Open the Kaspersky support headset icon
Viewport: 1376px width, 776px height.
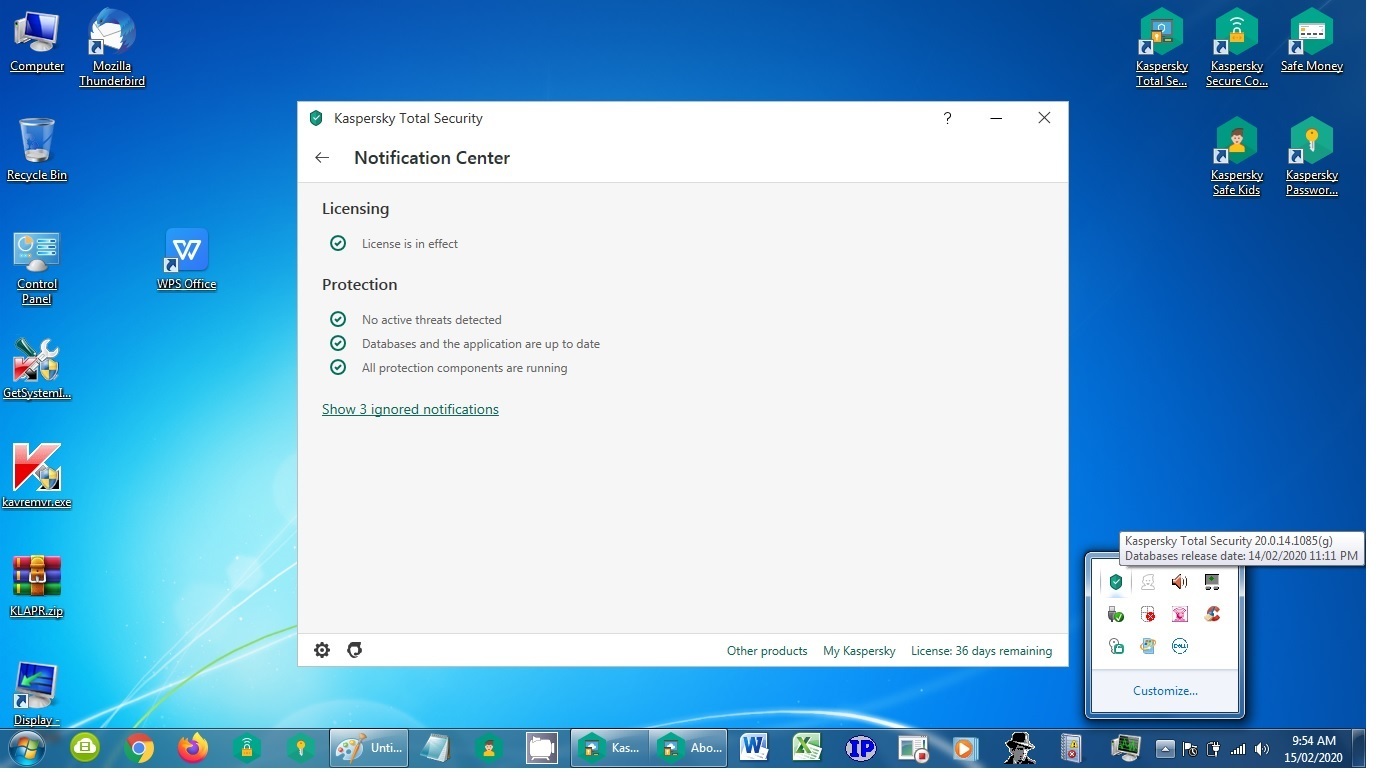(x=354, y=650)
